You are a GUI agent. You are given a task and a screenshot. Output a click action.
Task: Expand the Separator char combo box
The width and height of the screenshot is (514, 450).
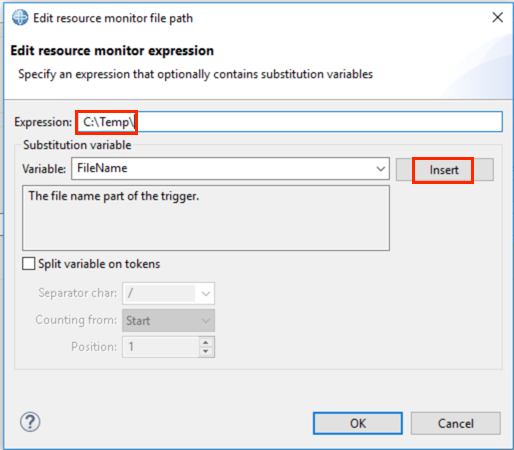[x=206, y=294]
